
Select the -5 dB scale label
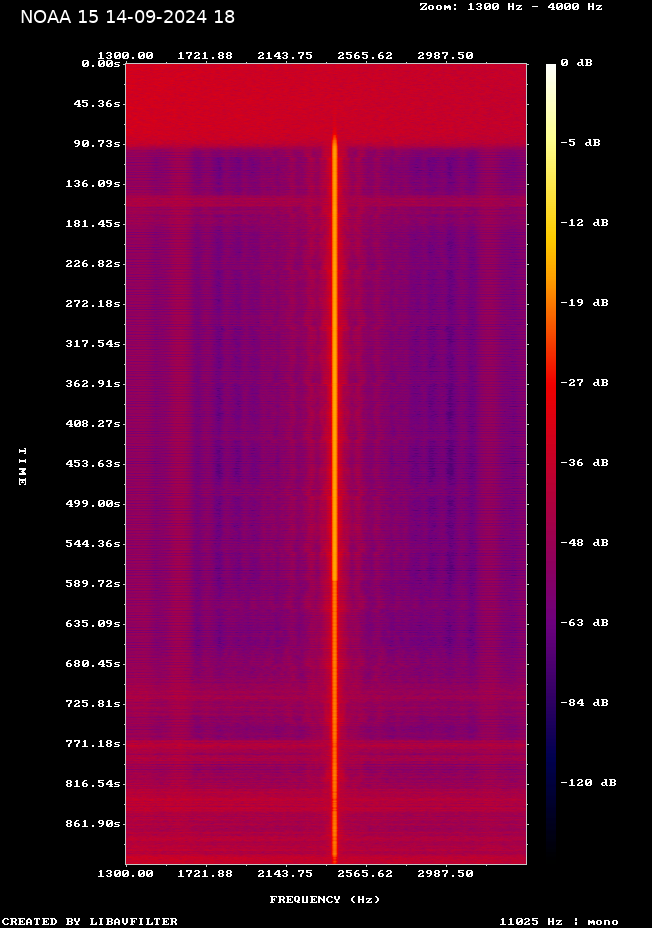pyautogui.click(x=579, y=142)
